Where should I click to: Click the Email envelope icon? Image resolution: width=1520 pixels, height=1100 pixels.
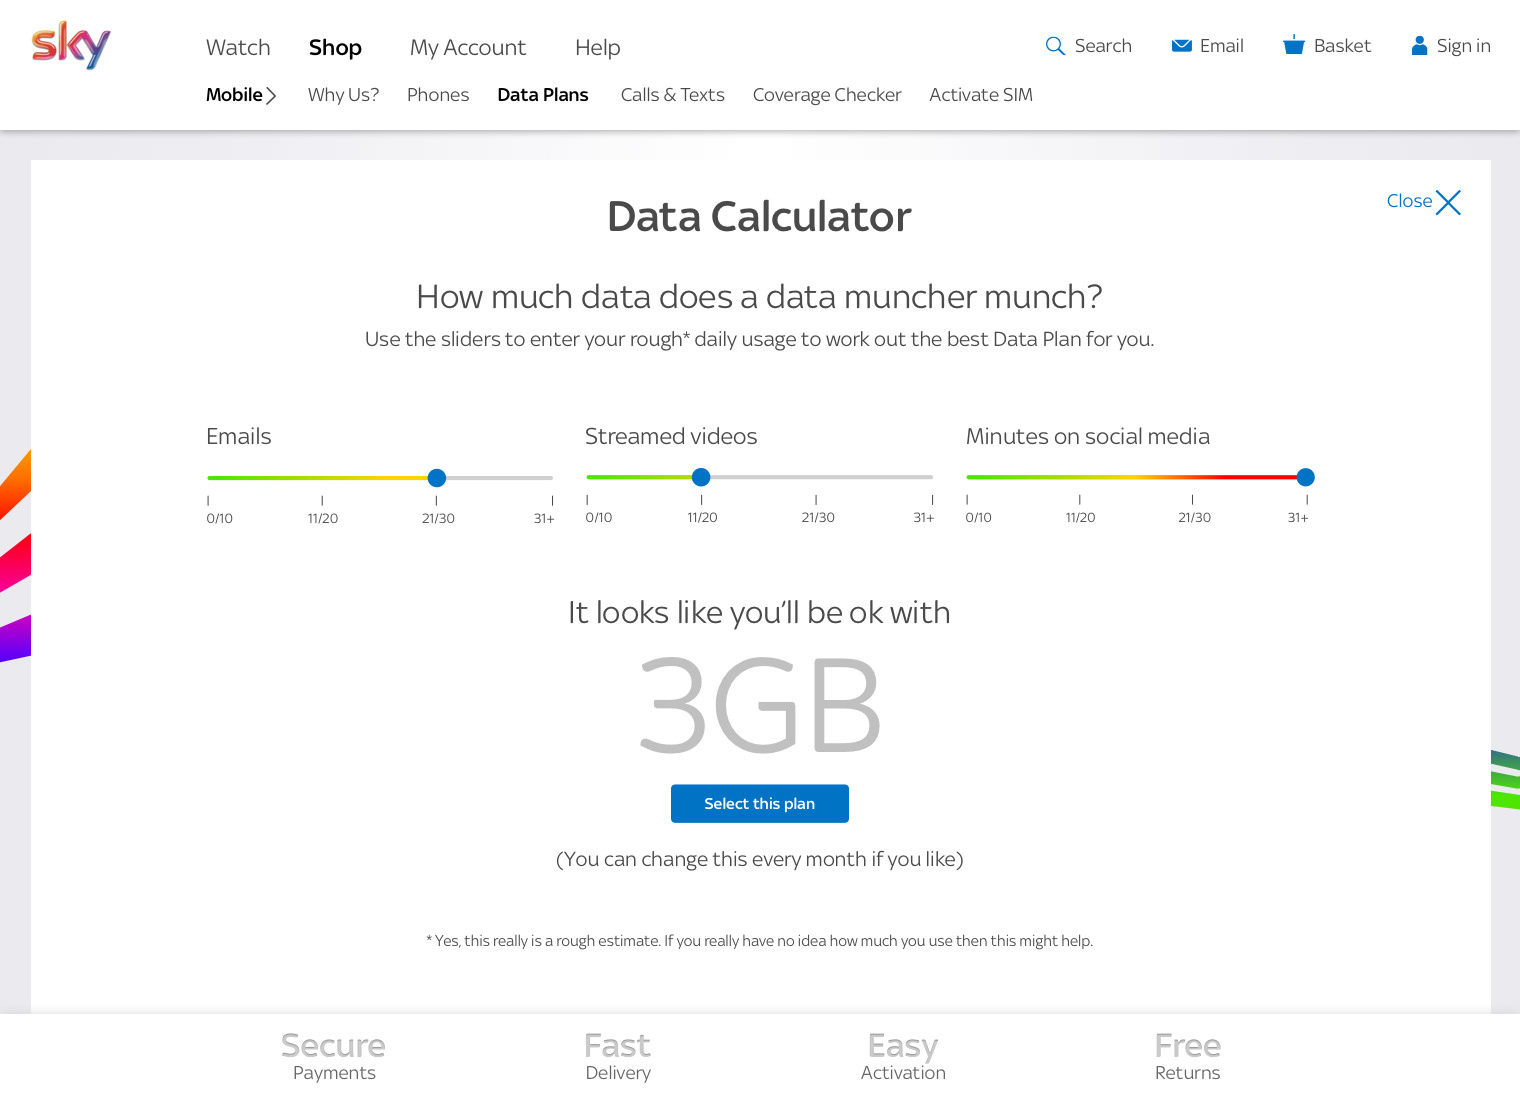1181,46
